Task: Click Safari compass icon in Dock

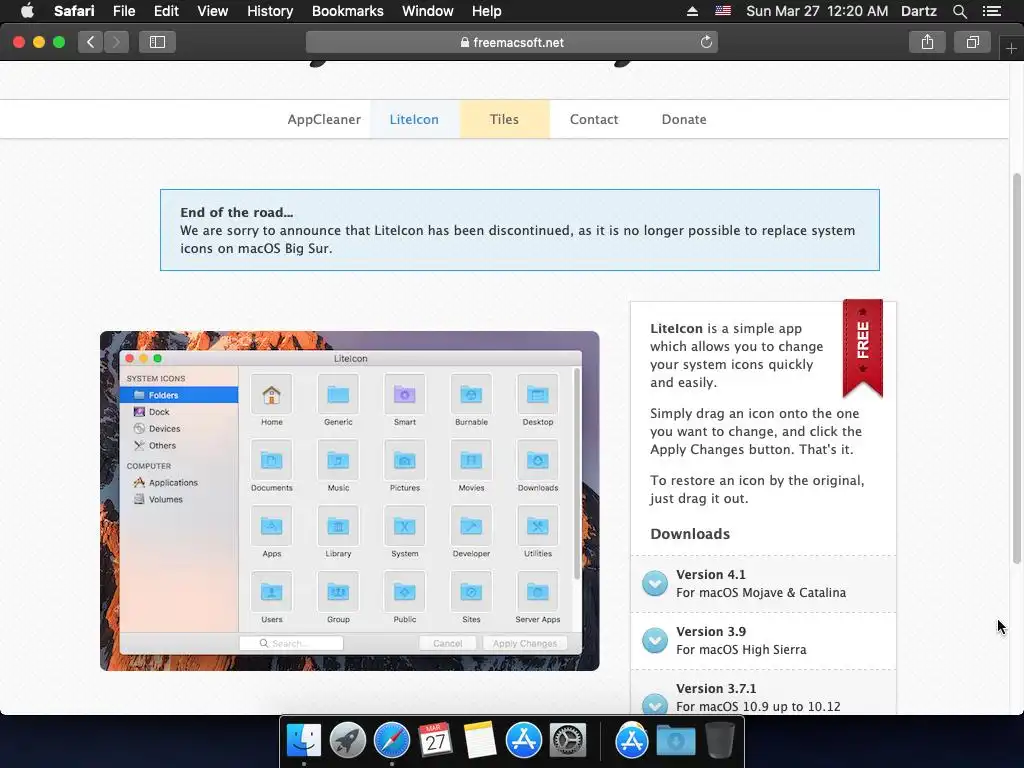Action: coord(392,741)
